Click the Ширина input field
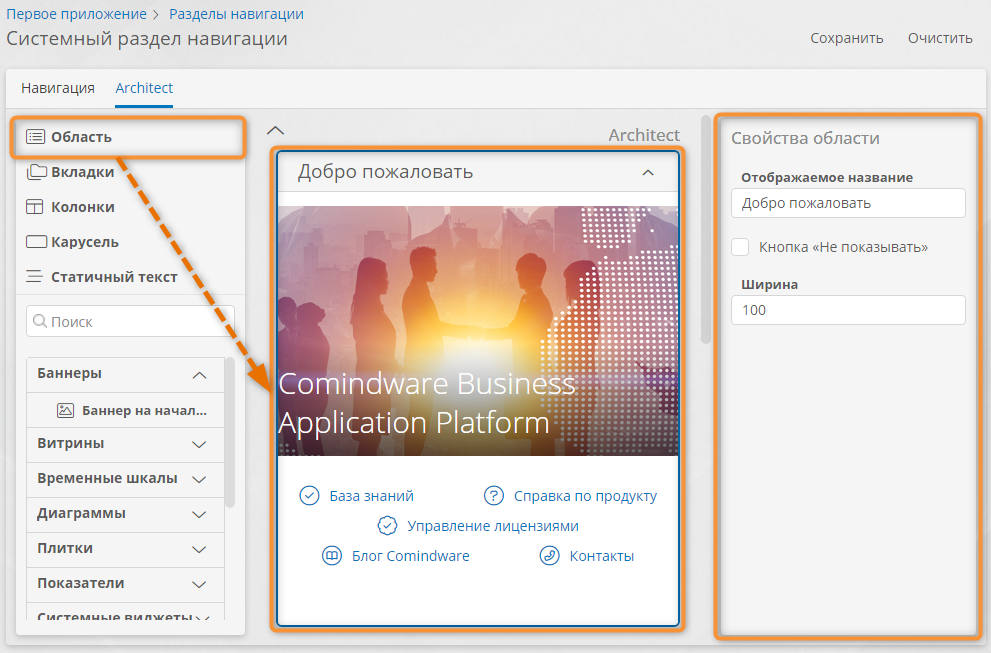This screenshot has height=653, width=991. (848, 310)
